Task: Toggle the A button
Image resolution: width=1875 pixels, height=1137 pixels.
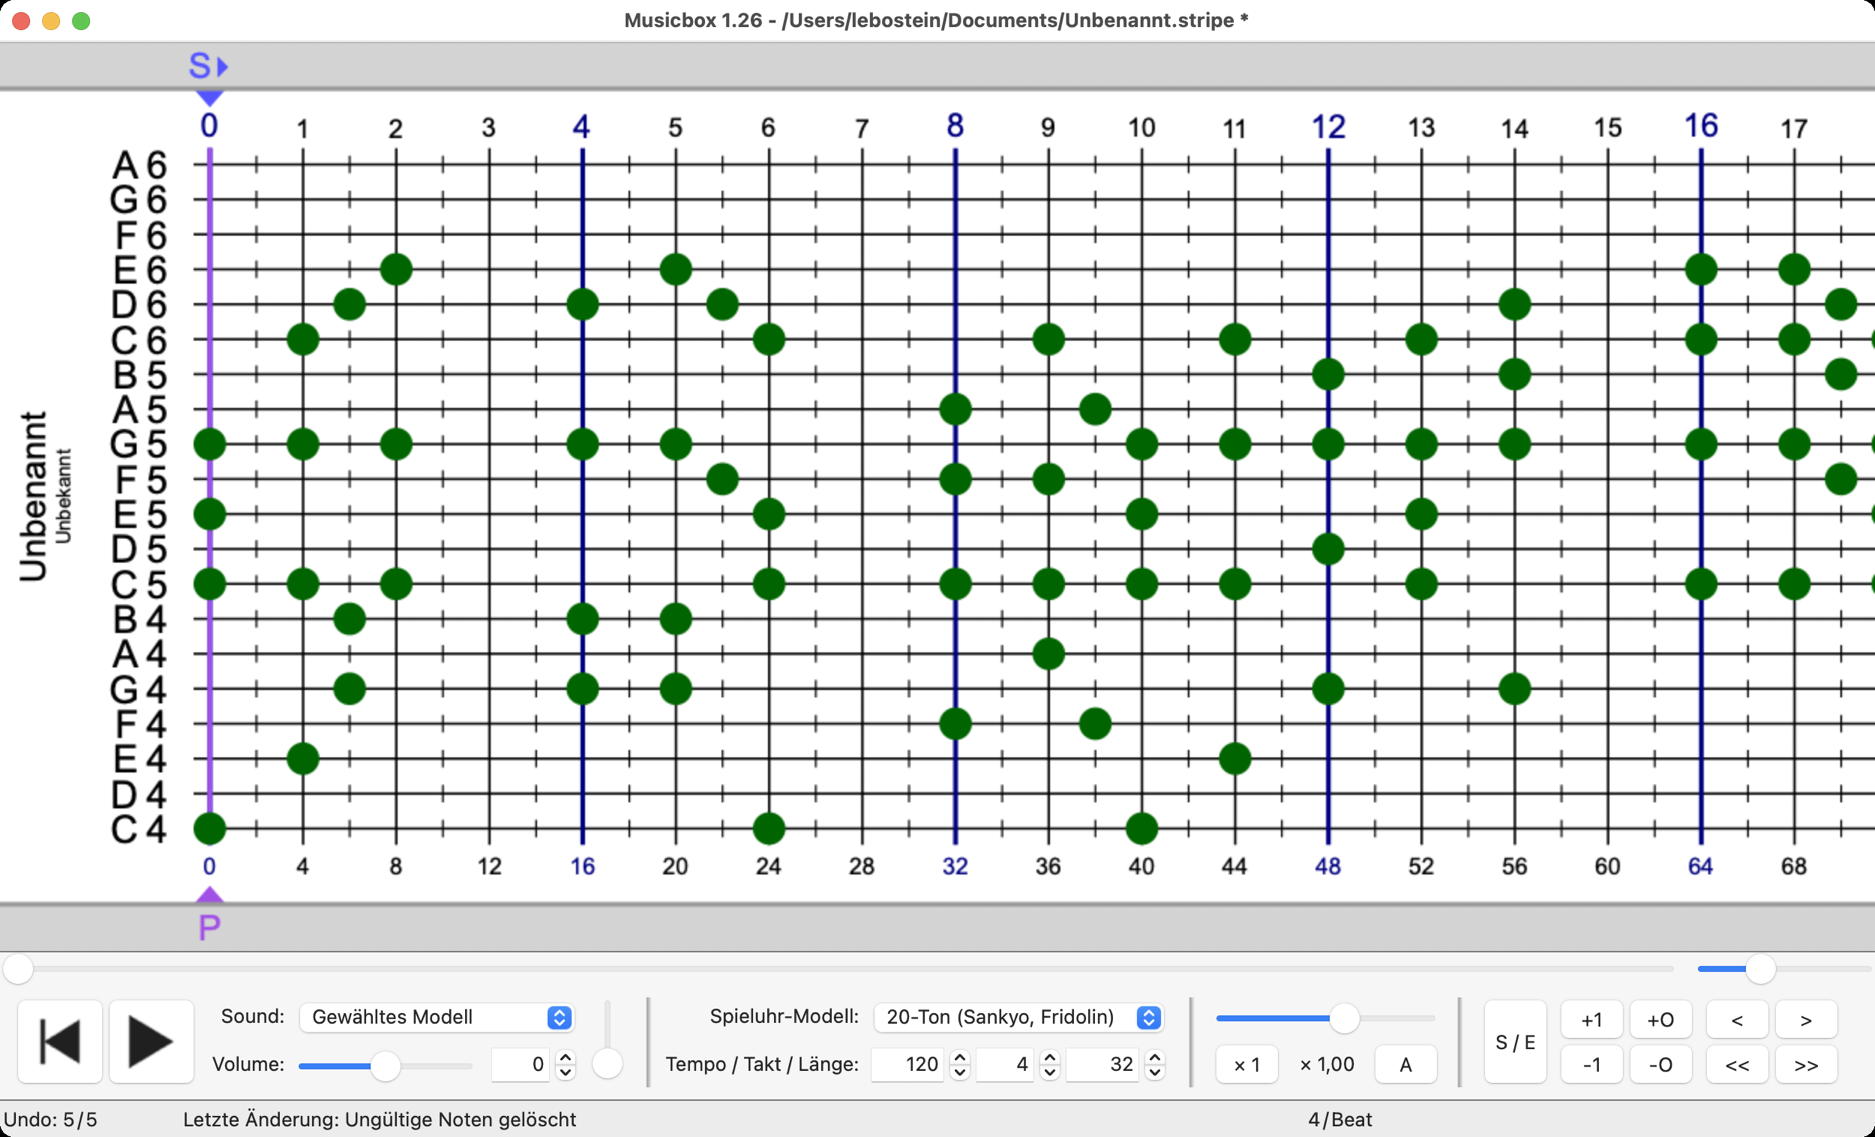Action: 1405,1065
